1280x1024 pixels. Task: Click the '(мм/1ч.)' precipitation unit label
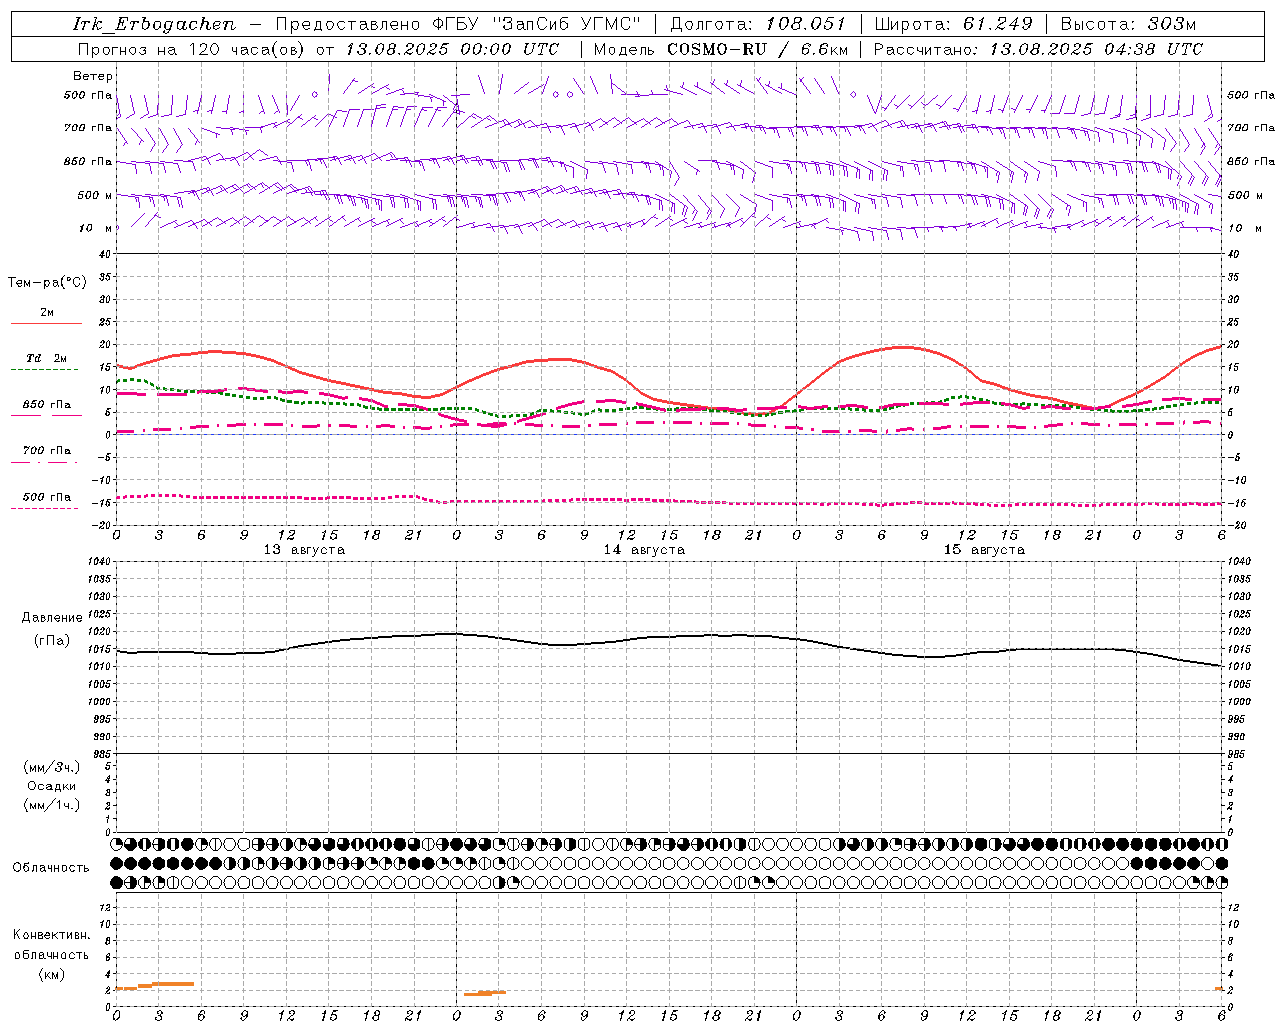[52, 805]
